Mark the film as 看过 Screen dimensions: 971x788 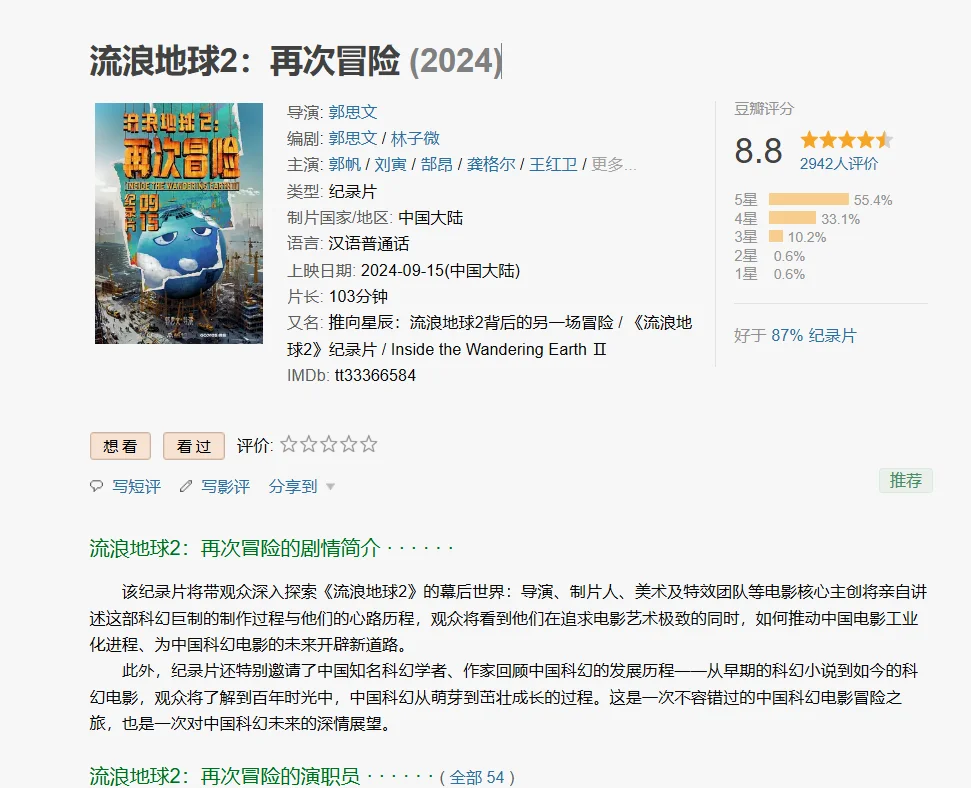tap(194, 446)
